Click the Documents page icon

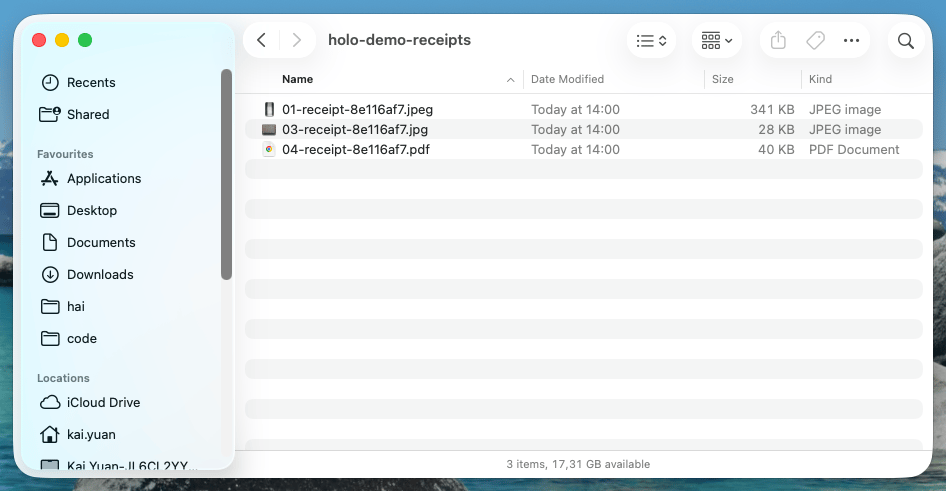(50, 242)
